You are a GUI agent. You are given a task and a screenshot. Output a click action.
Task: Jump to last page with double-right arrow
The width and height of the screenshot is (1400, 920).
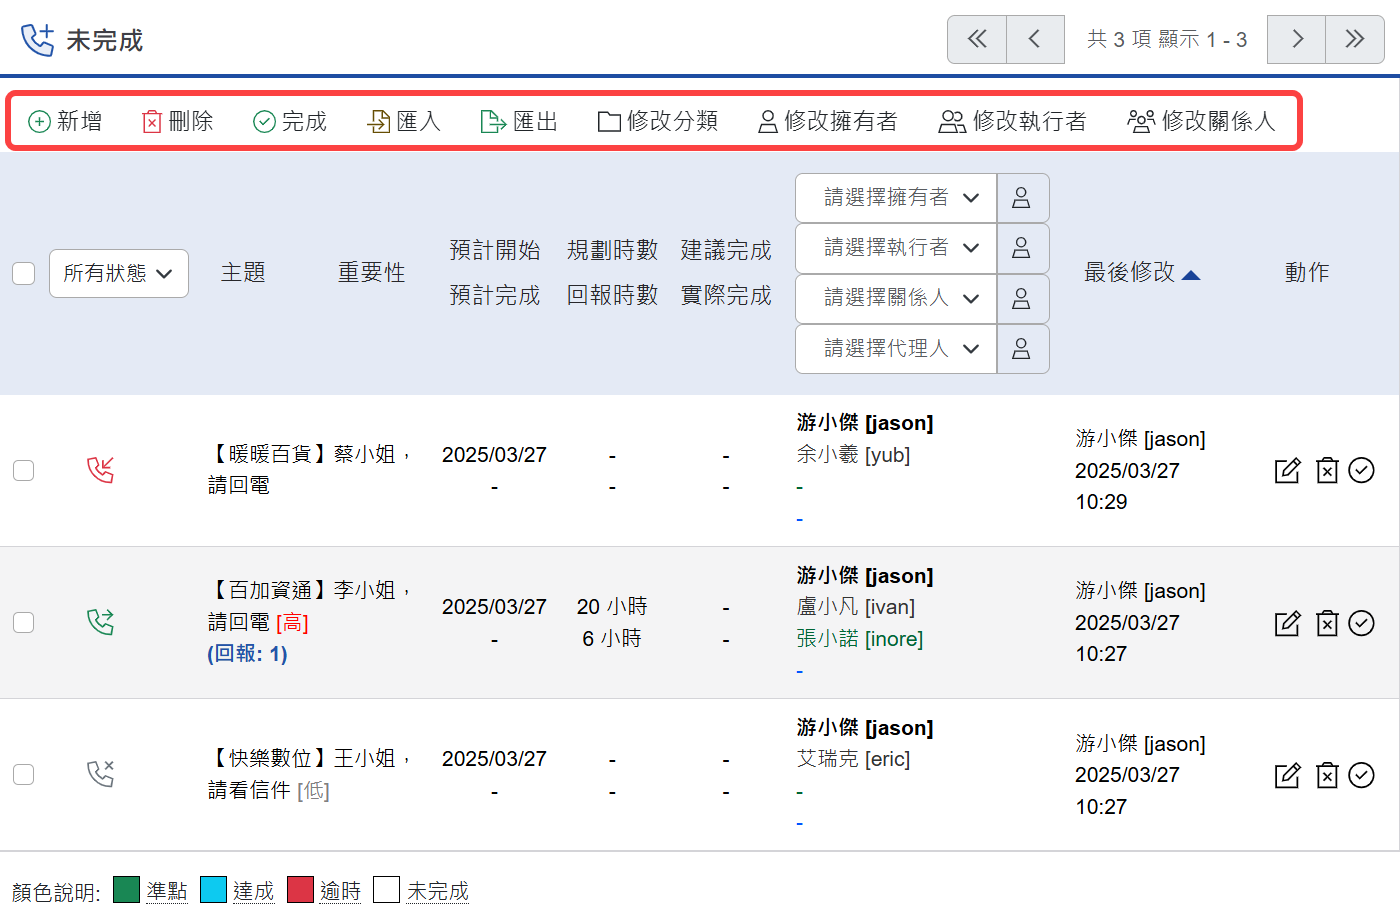click(1355, 39)
